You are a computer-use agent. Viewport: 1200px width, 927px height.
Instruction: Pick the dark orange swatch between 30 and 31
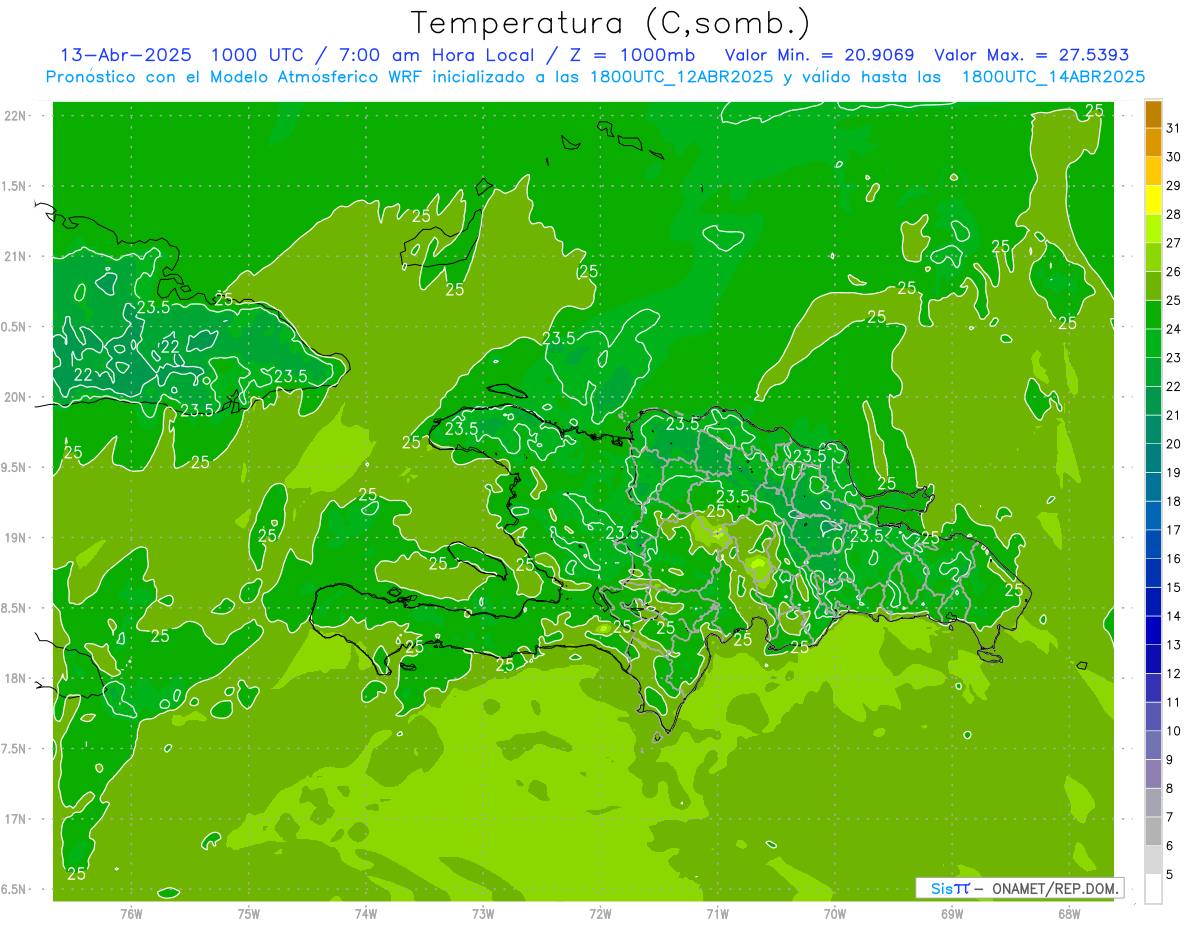tap(1153, 143)
